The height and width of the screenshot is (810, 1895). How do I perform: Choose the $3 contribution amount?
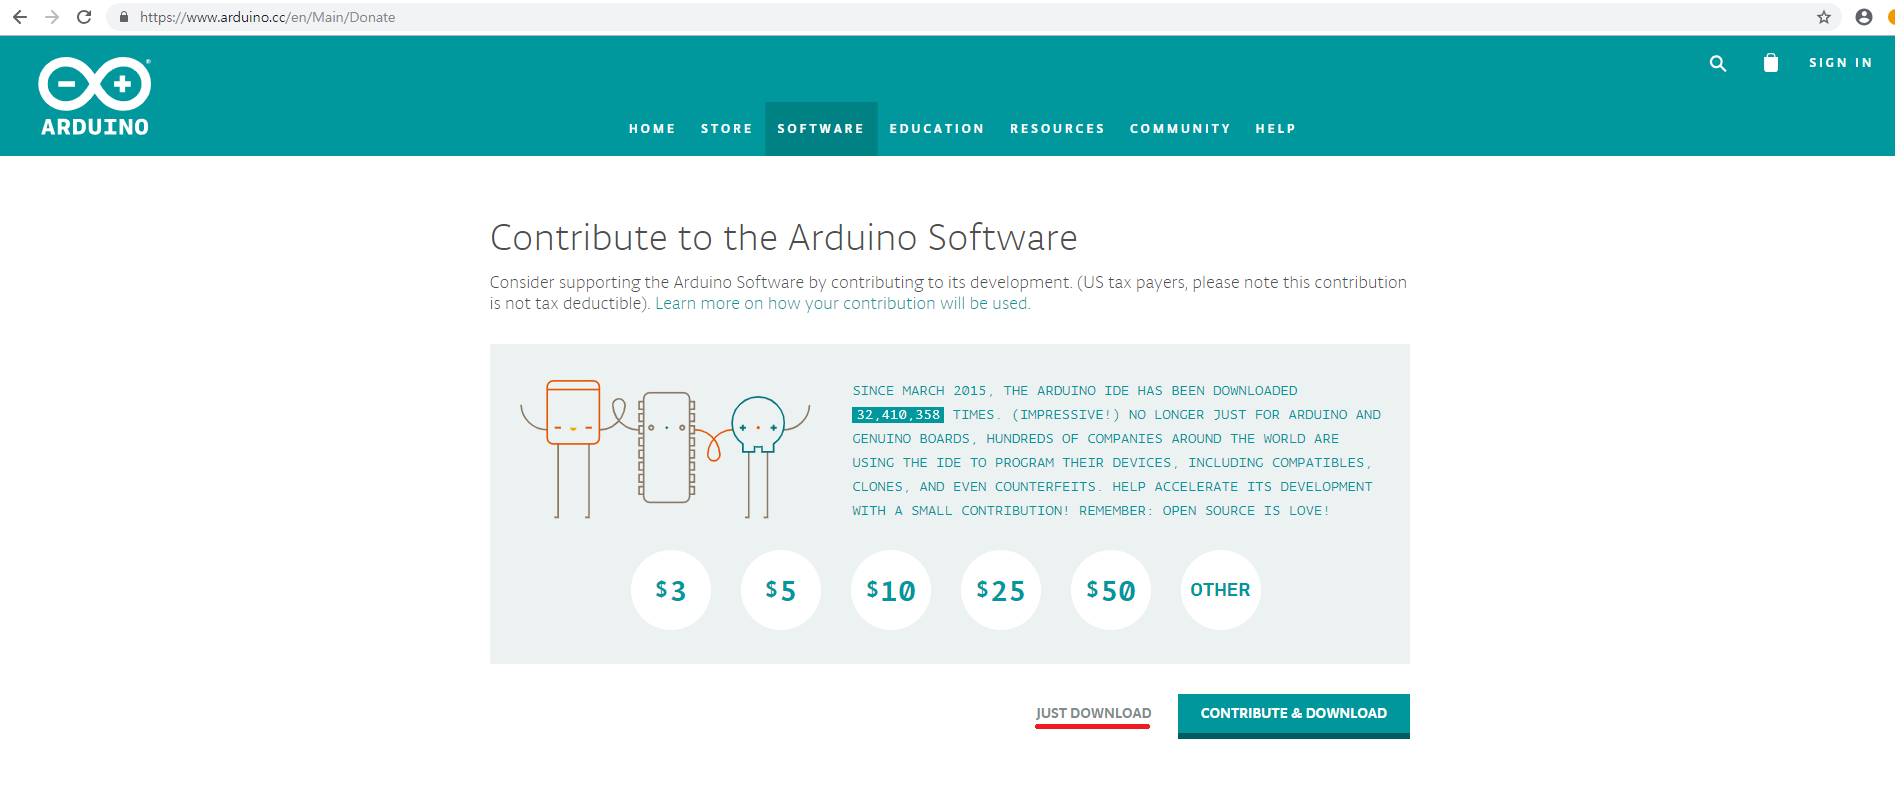click(x=671, y=590)
